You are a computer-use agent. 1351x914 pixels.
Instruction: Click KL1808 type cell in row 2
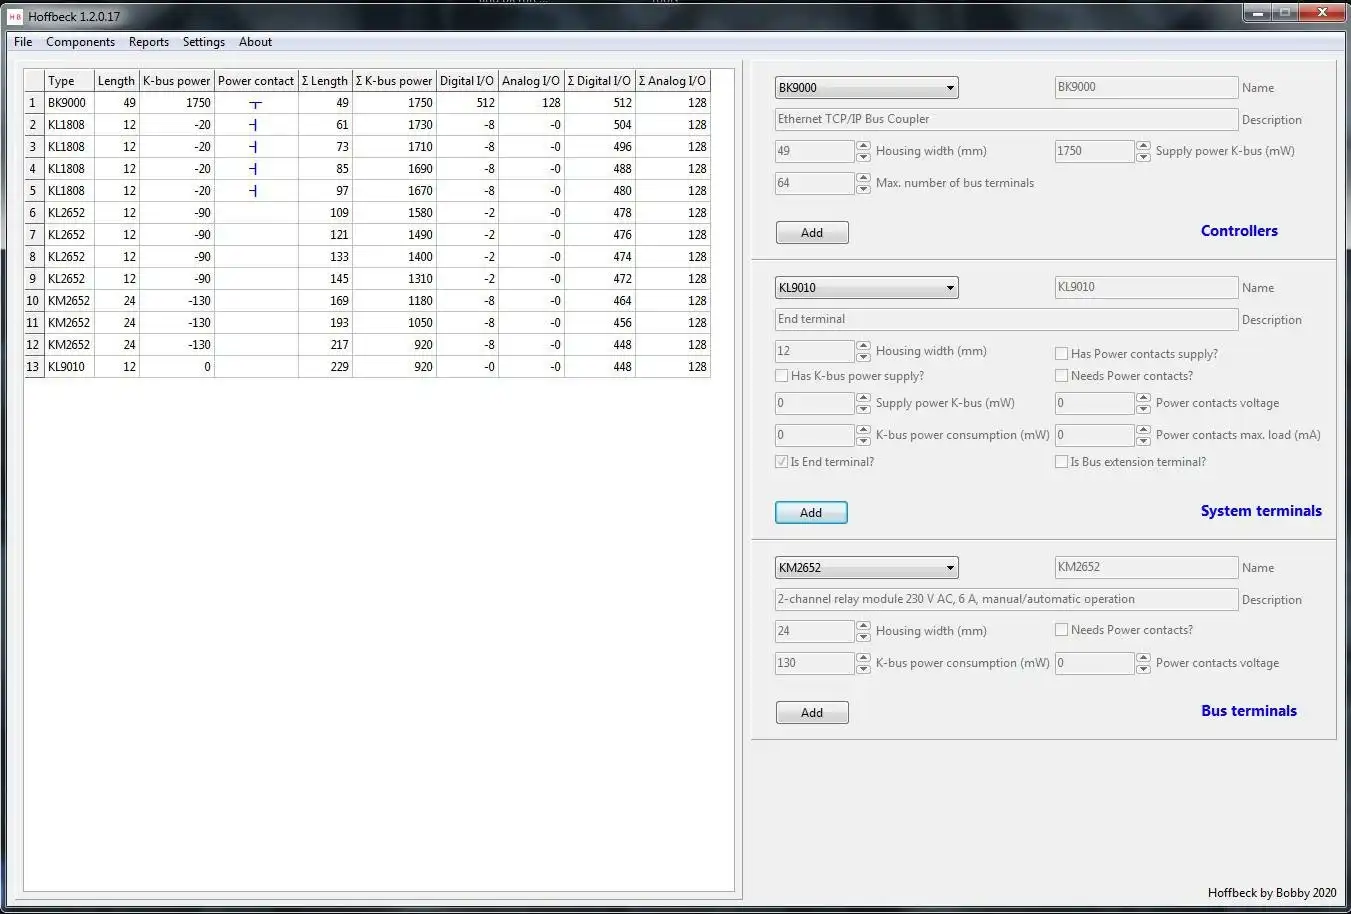pos(69,125)
